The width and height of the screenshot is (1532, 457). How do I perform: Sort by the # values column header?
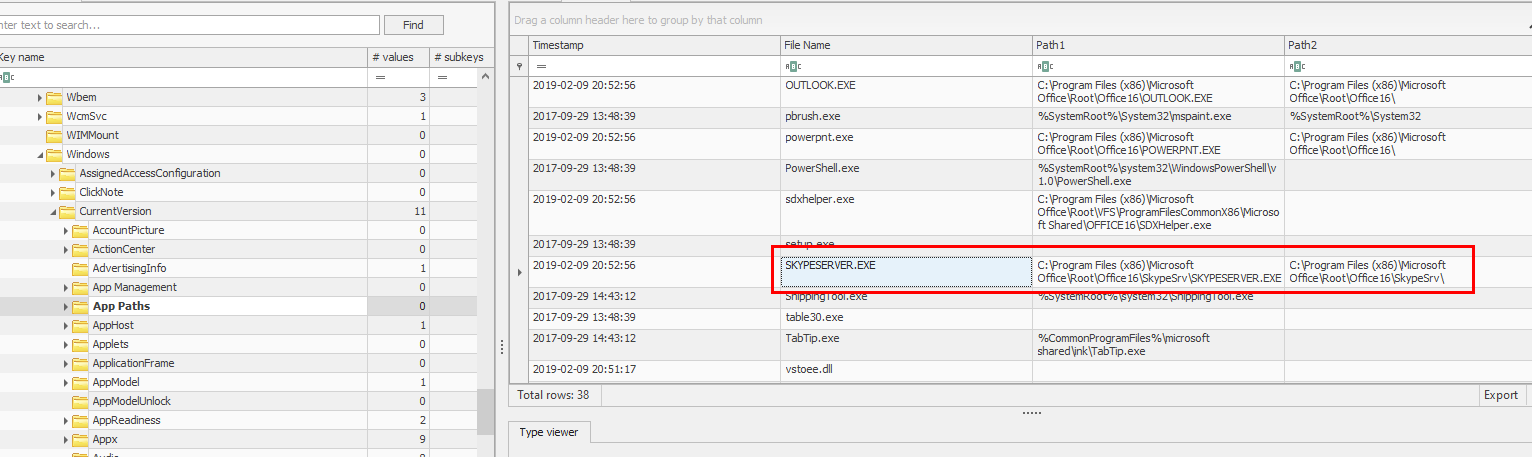(x=398, y=57)
